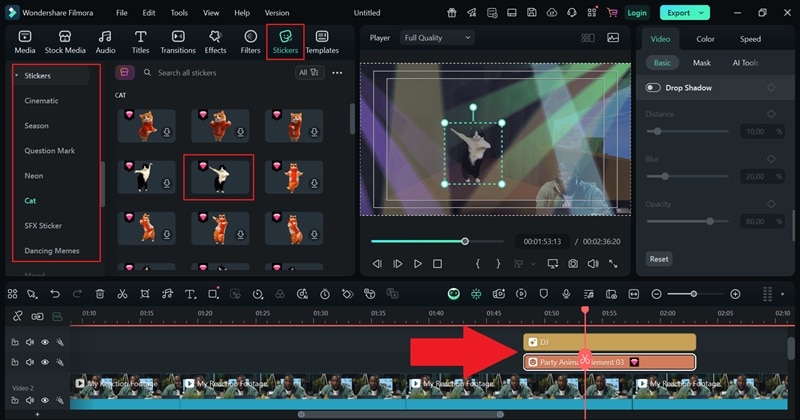Mute the Party Animal track speaker

(30, 362)
